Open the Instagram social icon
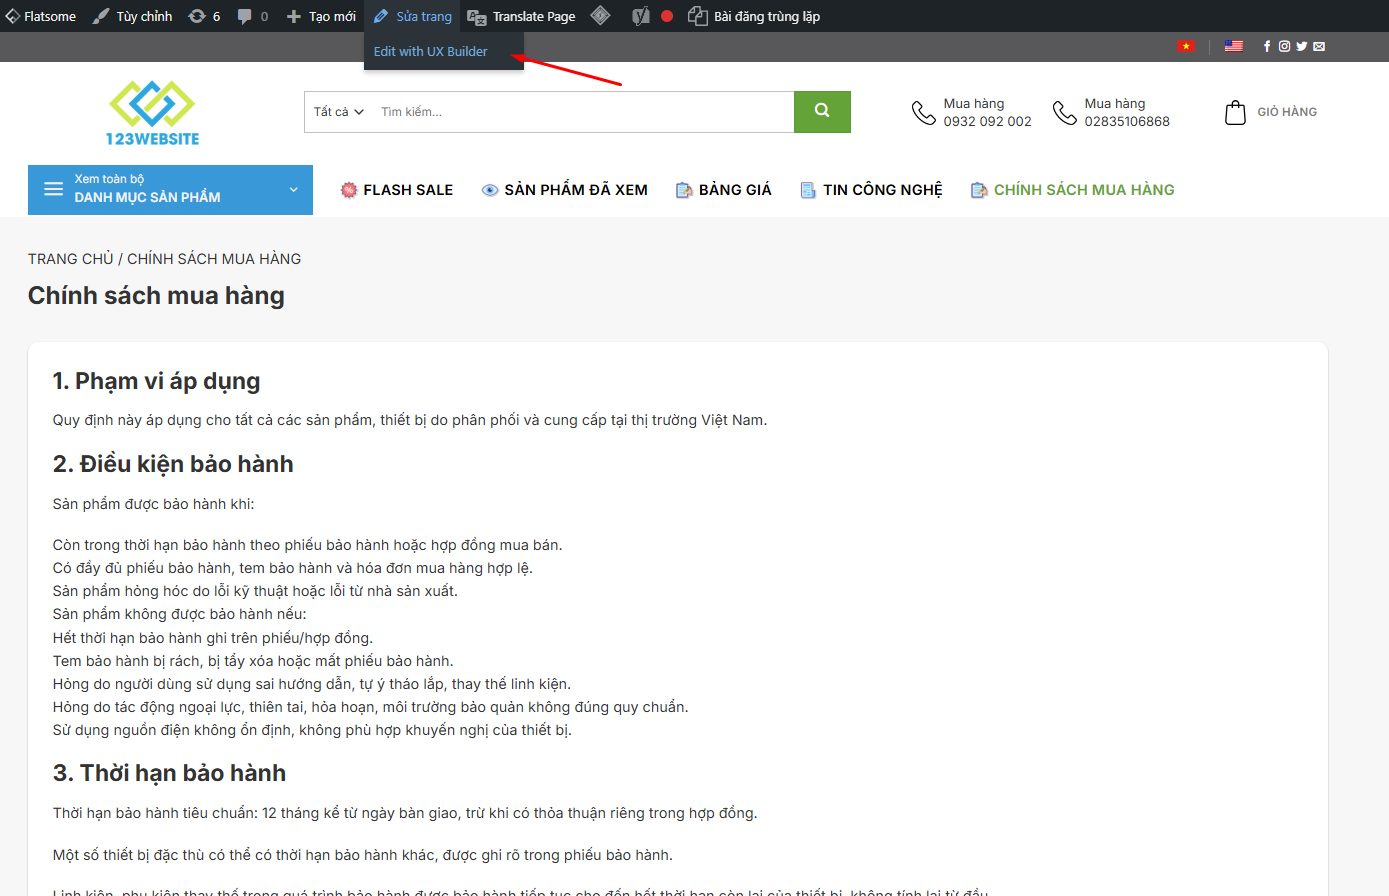The width and height of the screenshot is (1389, 896). [x=1284, y=46]
